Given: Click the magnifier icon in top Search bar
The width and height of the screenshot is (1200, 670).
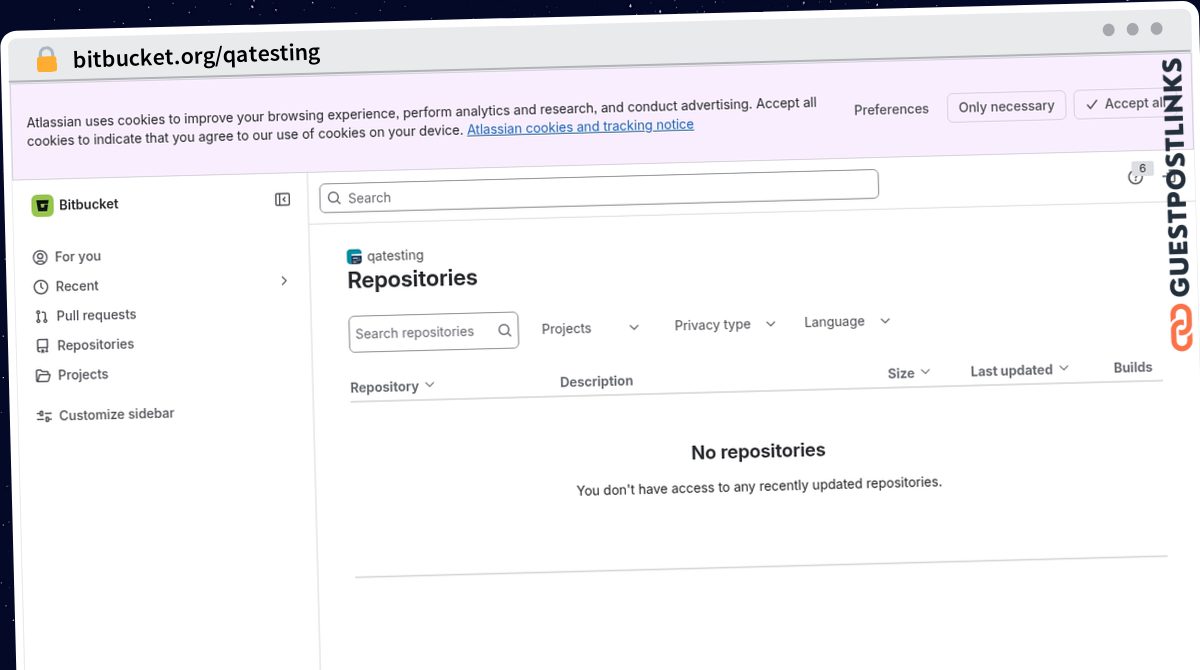Looking at the screenshot, I should pyautogui.click(x=335, y=198).
